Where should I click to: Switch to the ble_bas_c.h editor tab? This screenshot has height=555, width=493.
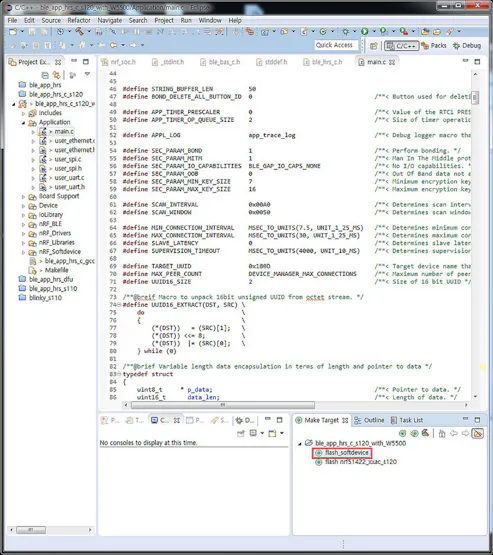click(220, 62)
